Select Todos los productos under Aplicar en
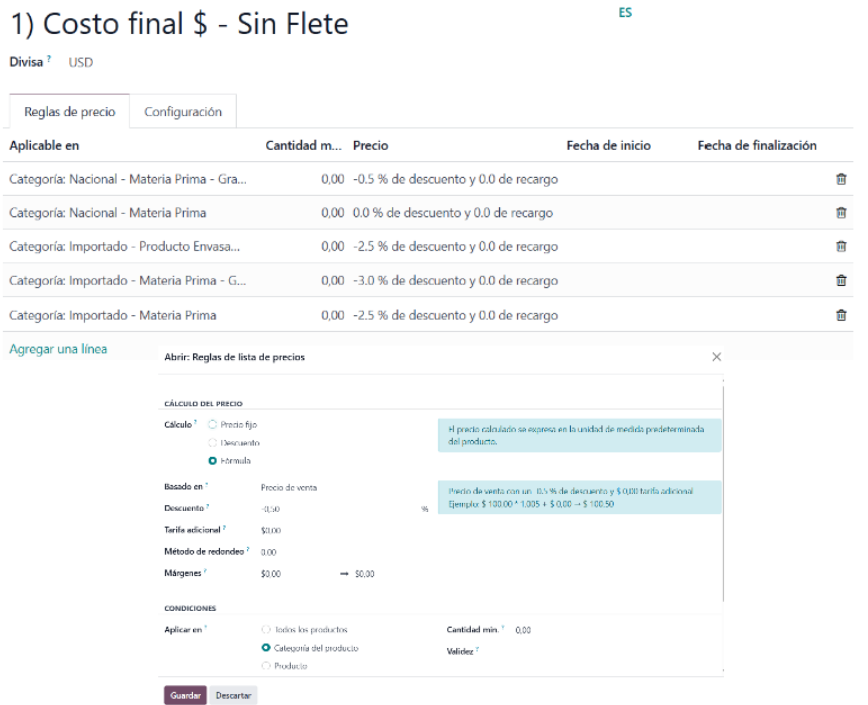This screenshot has width=868, height=705. click(265, 630)
